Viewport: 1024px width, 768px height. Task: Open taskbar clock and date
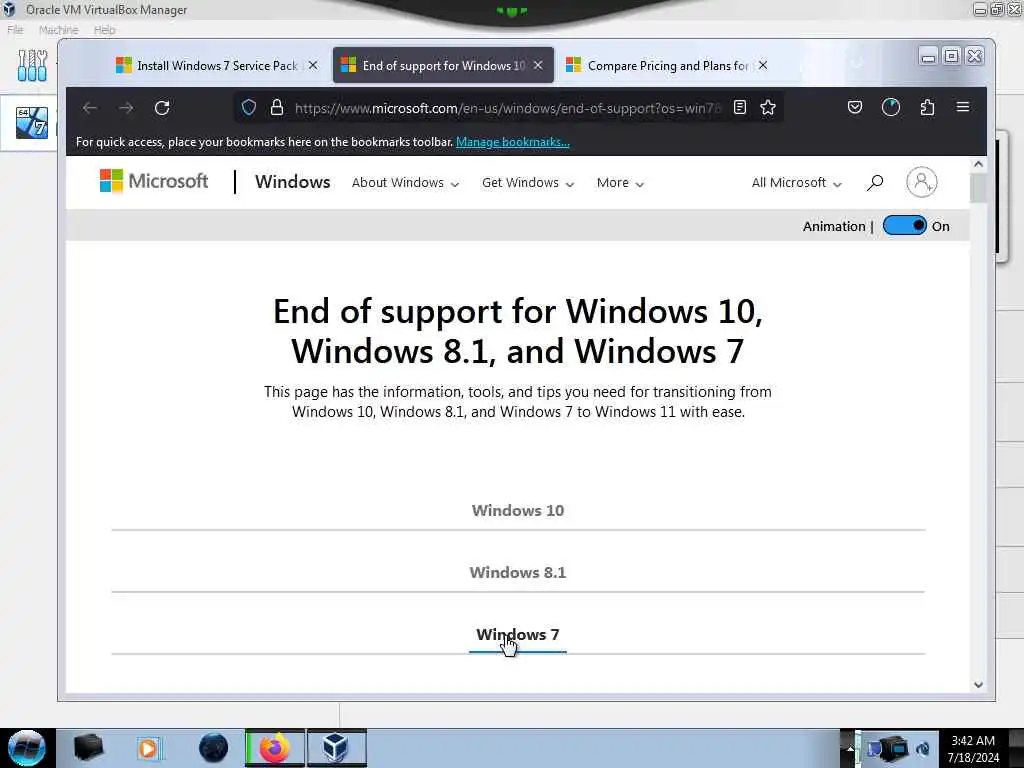pyautogui.click(x=973, y=749)
